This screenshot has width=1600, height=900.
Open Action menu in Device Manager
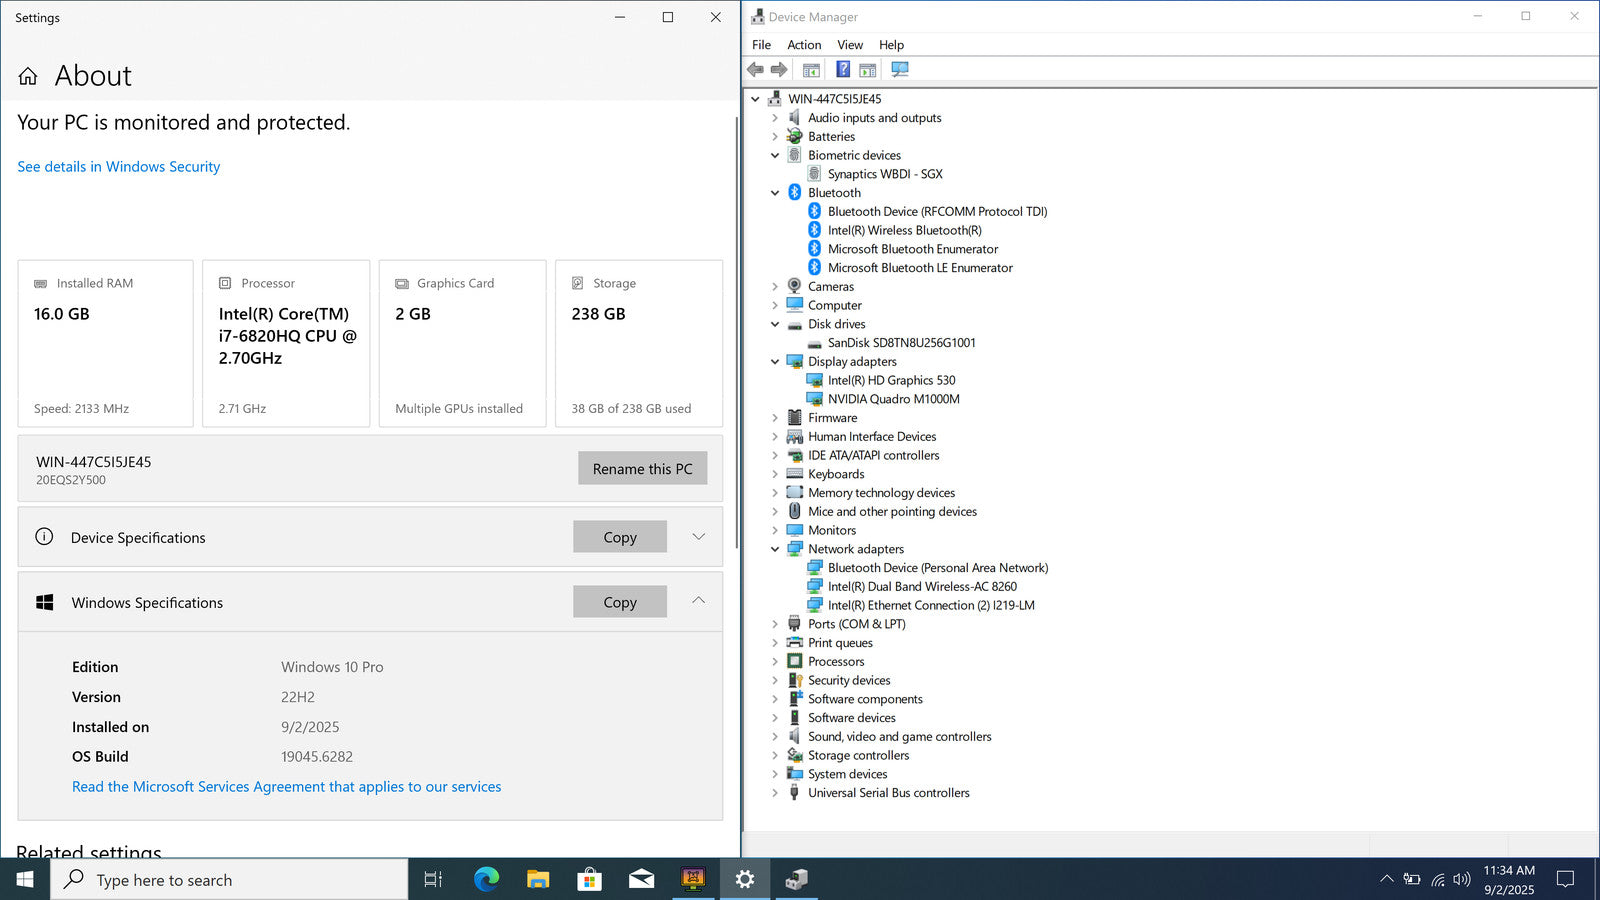804,45
